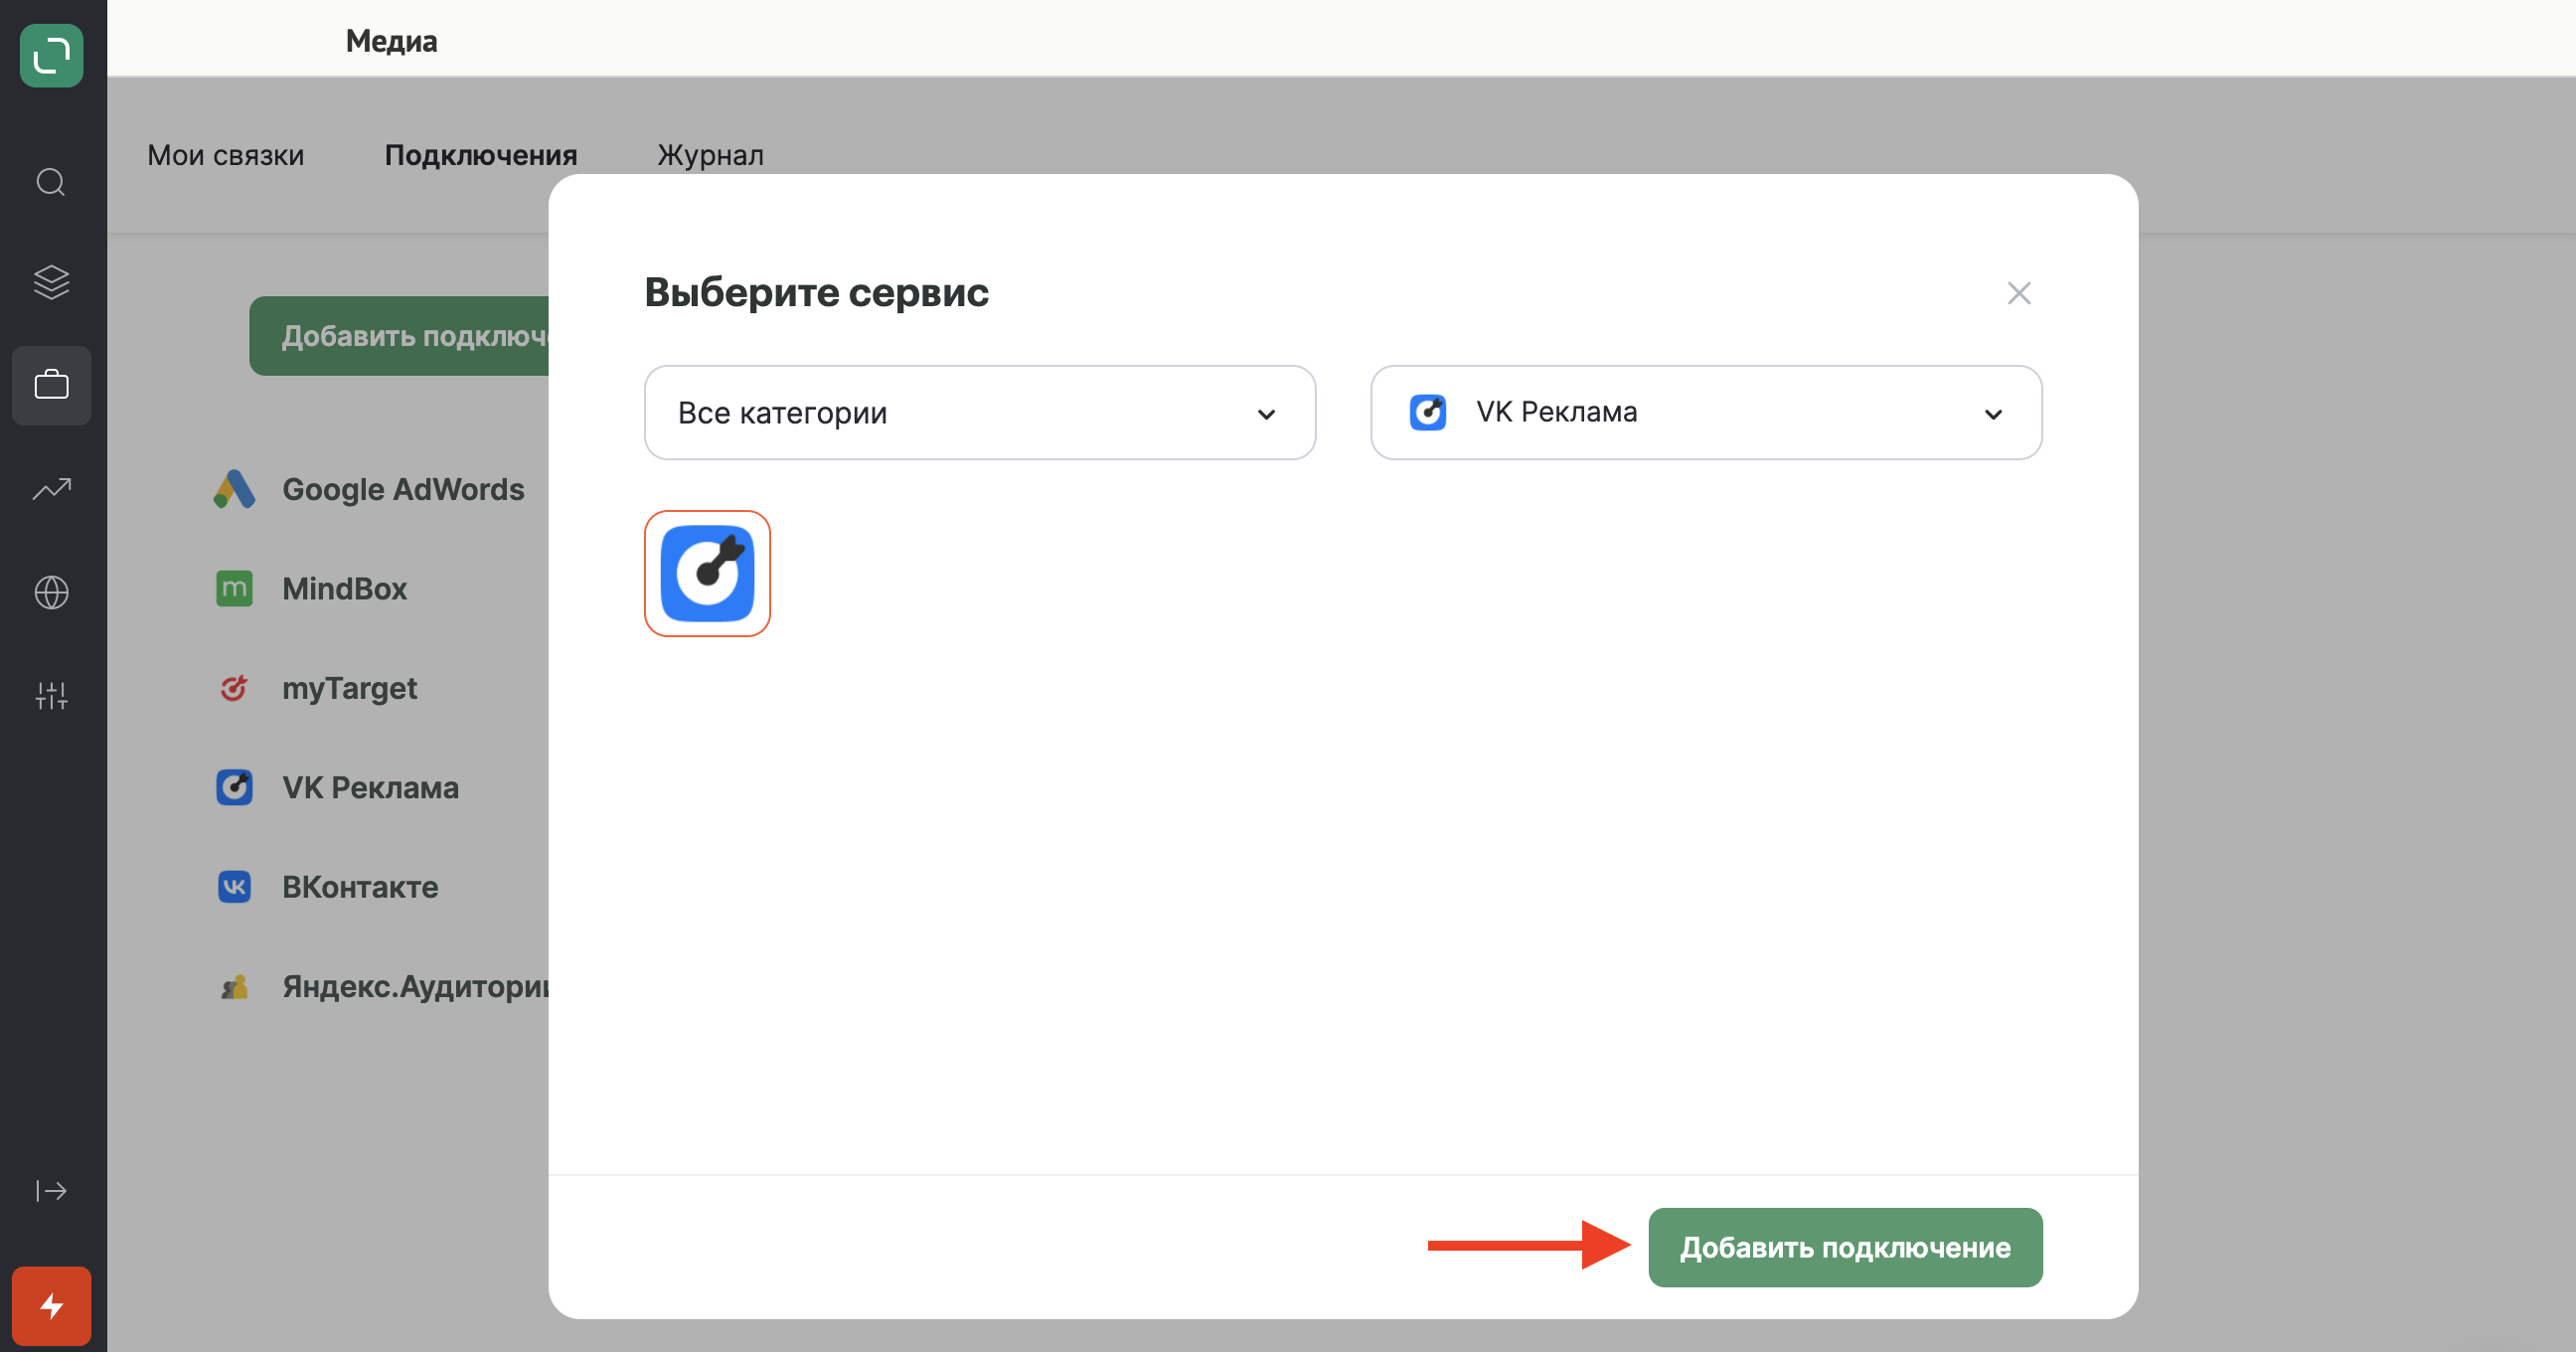
Task: Open the search icon in the sidebar
Action: click(51, 183)
